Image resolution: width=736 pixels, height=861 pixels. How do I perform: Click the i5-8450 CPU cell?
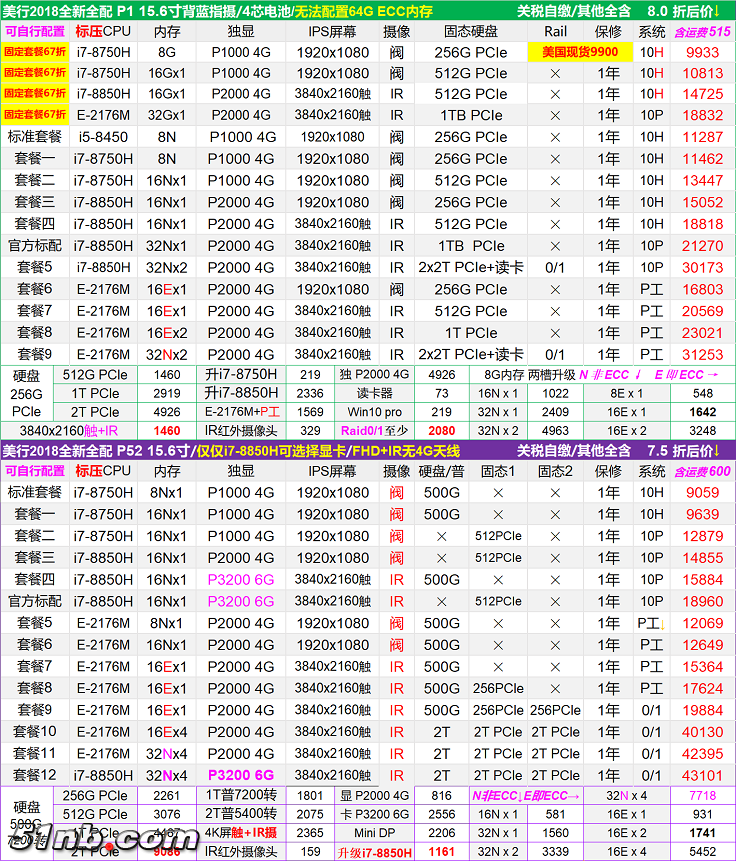point(103,137)
